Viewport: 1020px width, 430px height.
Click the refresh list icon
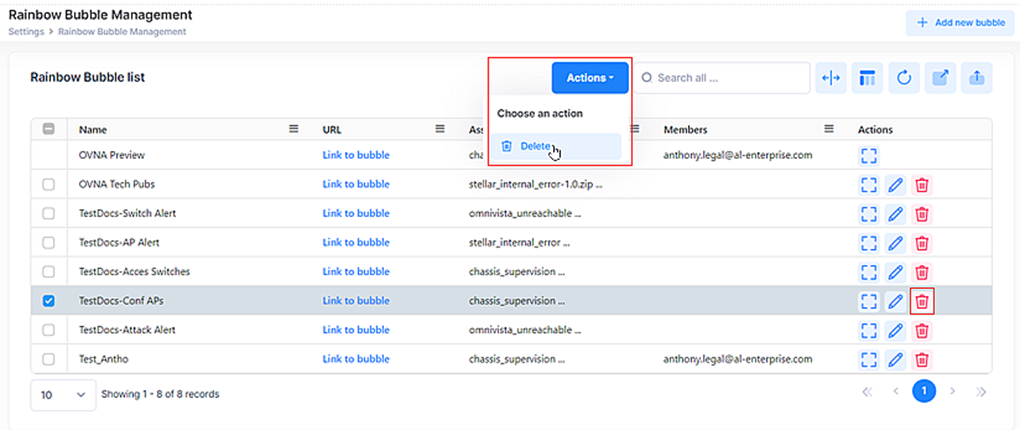904,78
